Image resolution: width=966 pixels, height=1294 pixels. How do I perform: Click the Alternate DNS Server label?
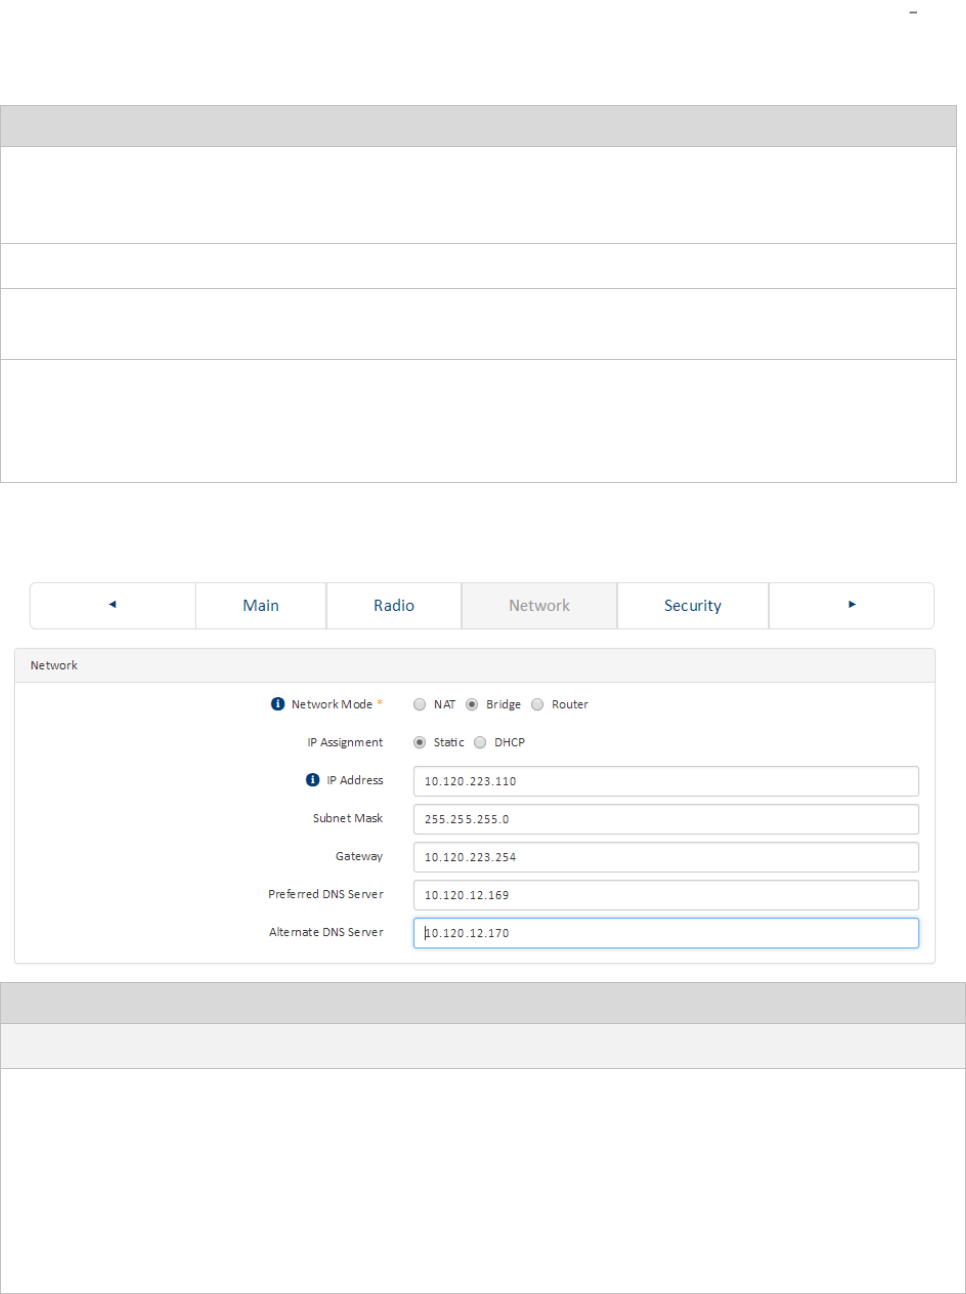point(326,933)
